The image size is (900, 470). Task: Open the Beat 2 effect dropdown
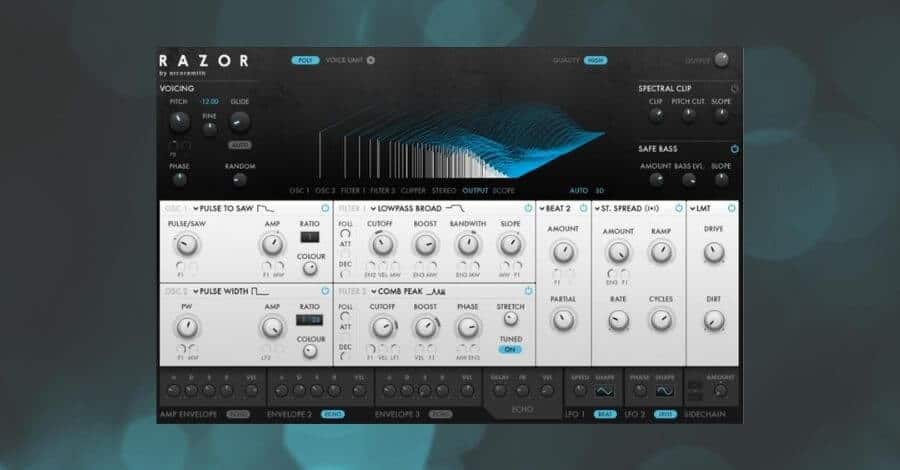pos(555,208)
